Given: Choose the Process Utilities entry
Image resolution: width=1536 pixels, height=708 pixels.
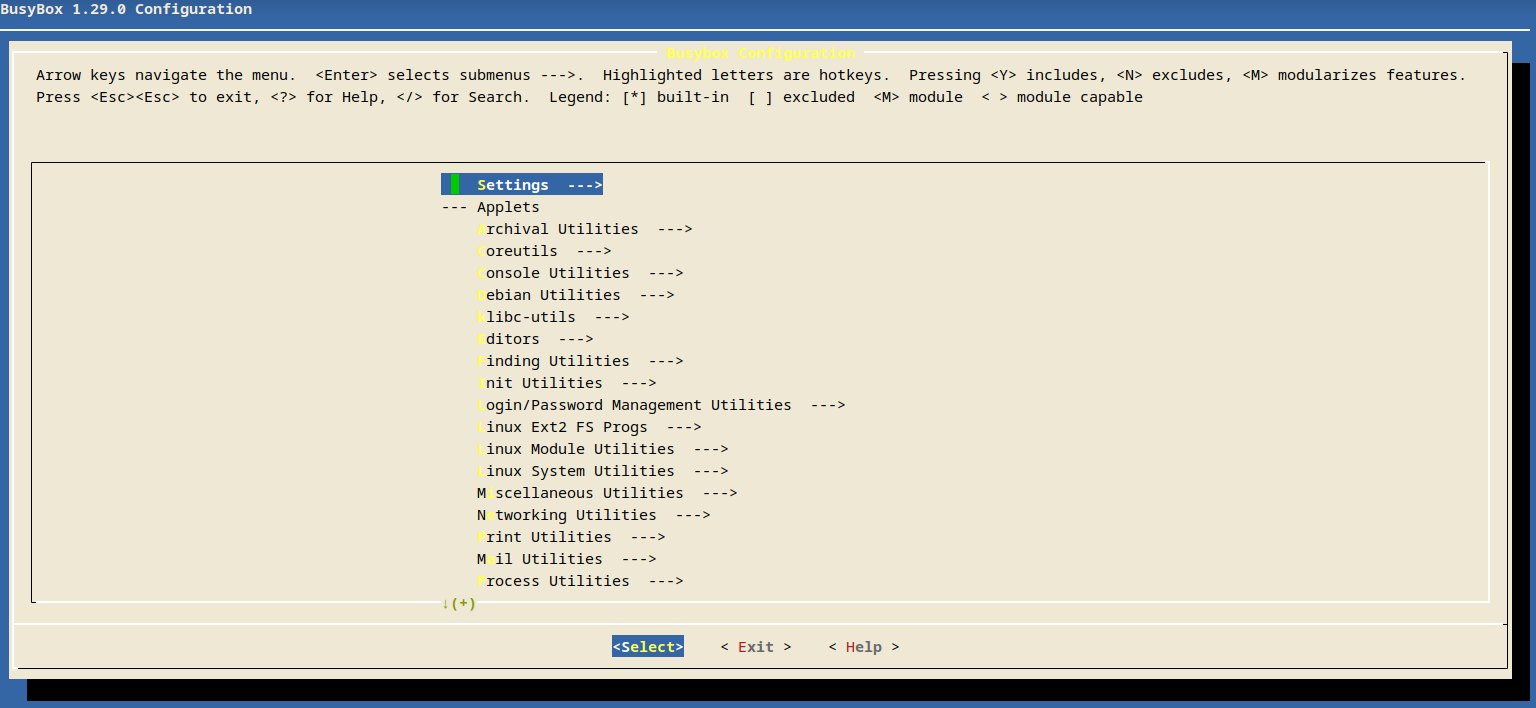Looking at the screenshot, I should click(580, 581).
